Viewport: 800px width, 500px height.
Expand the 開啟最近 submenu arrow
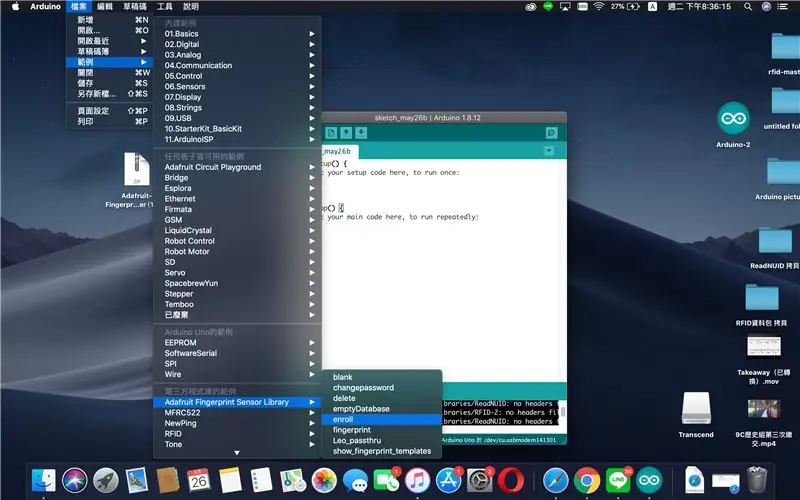[144, 41]
